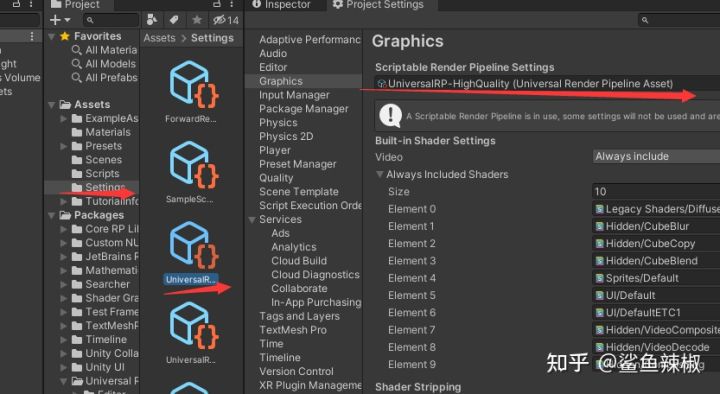
Task: Click Element 4 Sprites/Default shader field
Action: pyautogui.click(x=656, y=278)
